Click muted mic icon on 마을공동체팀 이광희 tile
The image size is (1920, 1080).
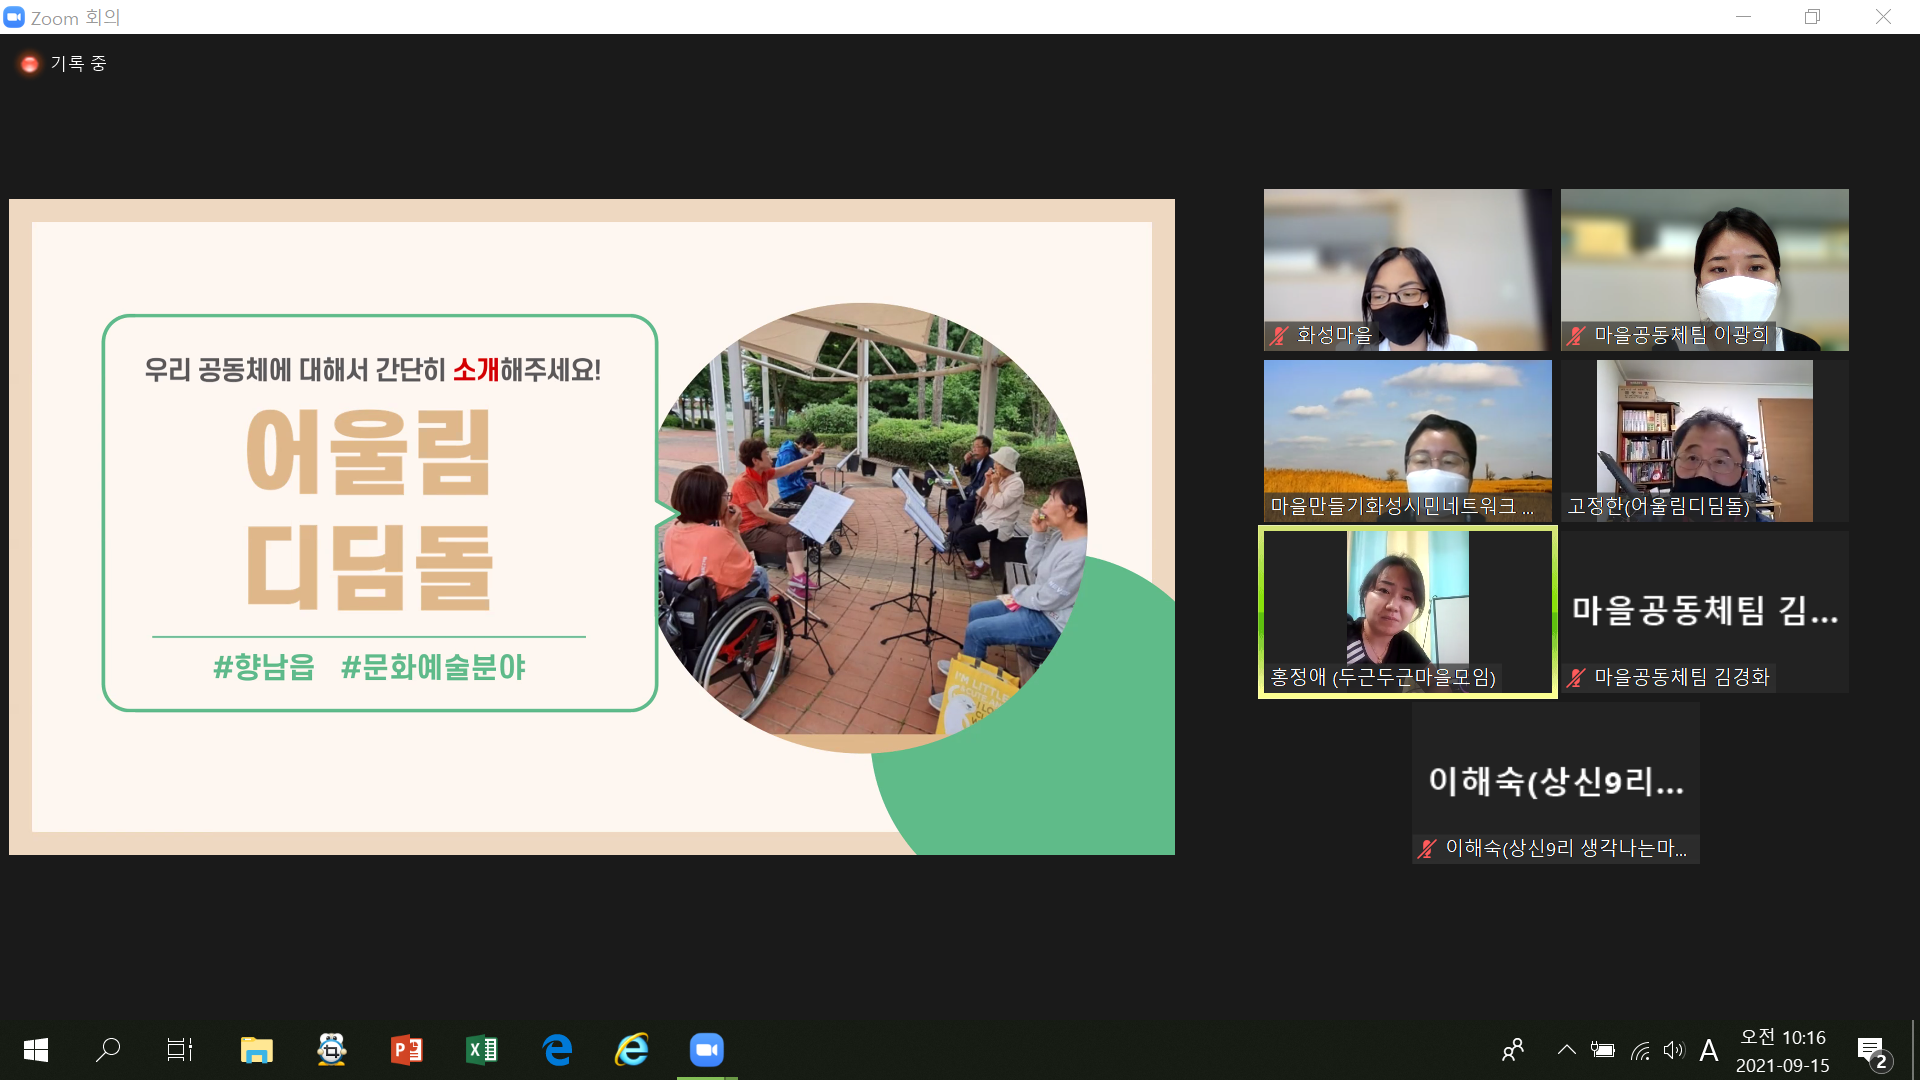point(1576,336)
